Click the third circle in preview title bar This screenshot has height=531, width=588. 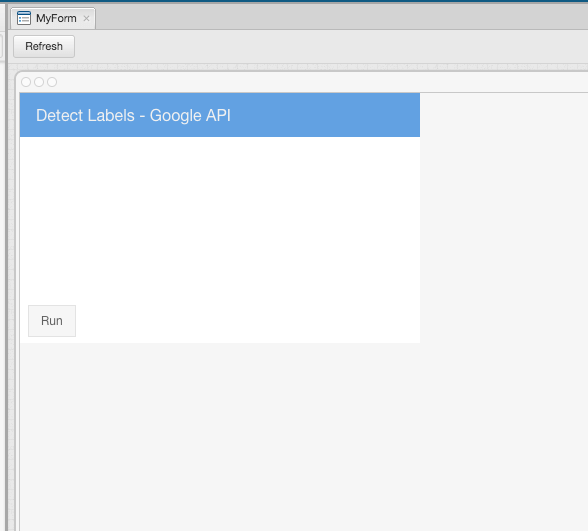pyautogui.click(x=52, y=82)
